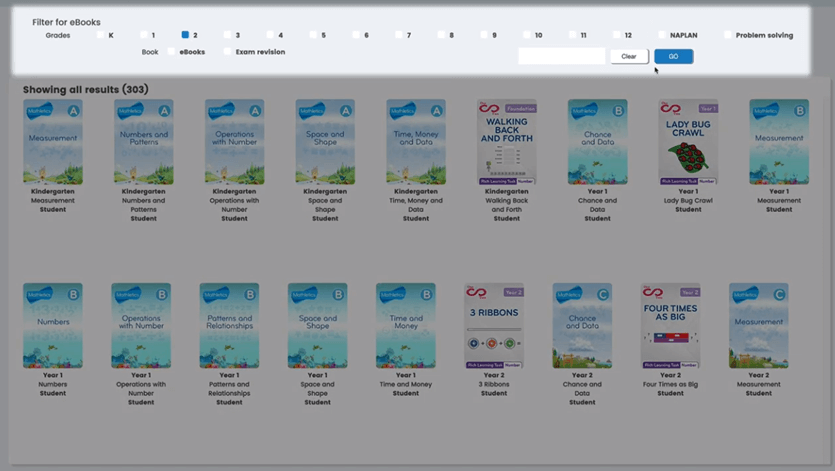Image resolution: width=835 pixels, height=471 pixels.
Task: Tick the Grade 3 checkbox
Action: point(227,35)
